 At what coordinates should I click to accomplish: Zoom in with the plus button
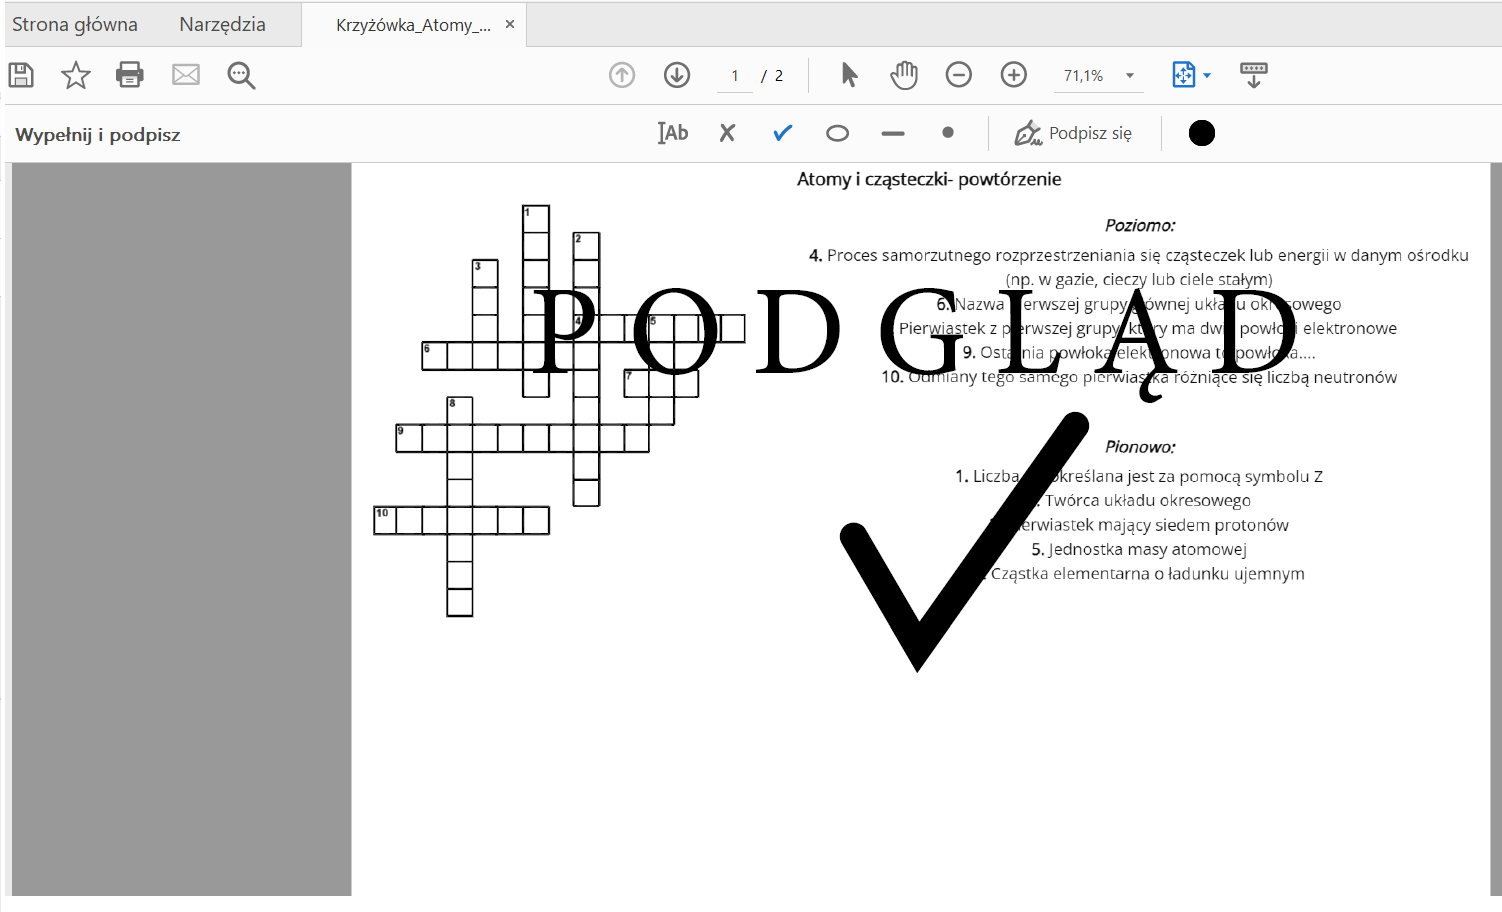click(1014, 75)
